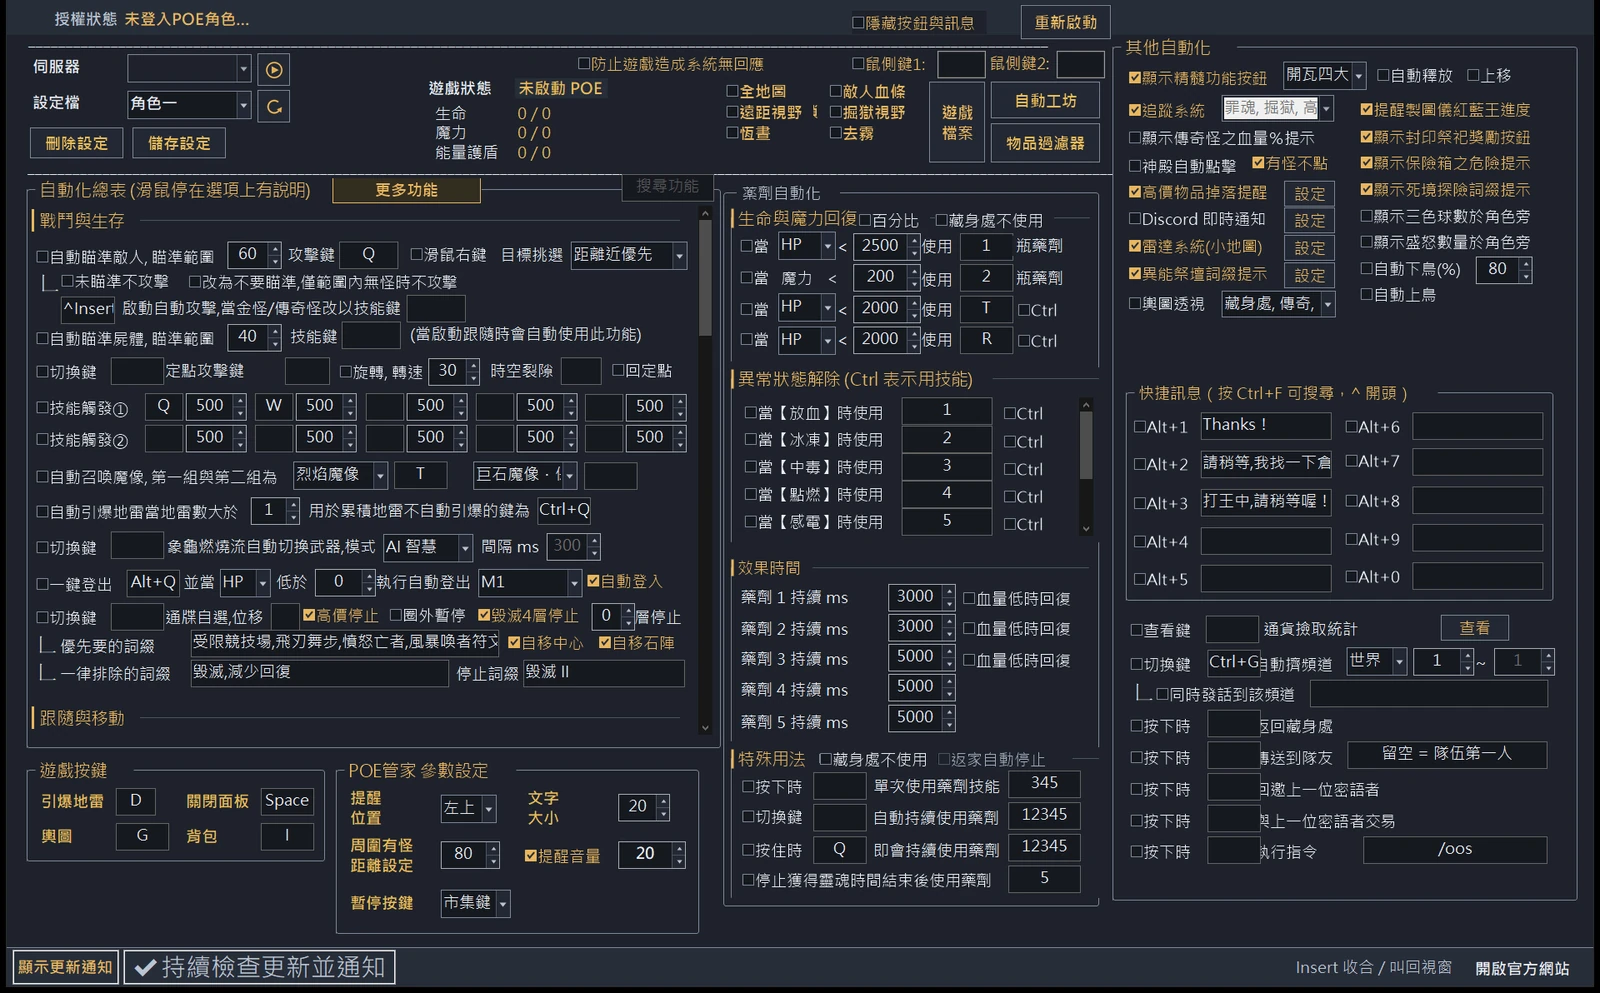This screenshot has width=1600, height=993.
Task: Enable the 隱藏按鈕與訊息 checkbox
Action: tap(858, 23)
